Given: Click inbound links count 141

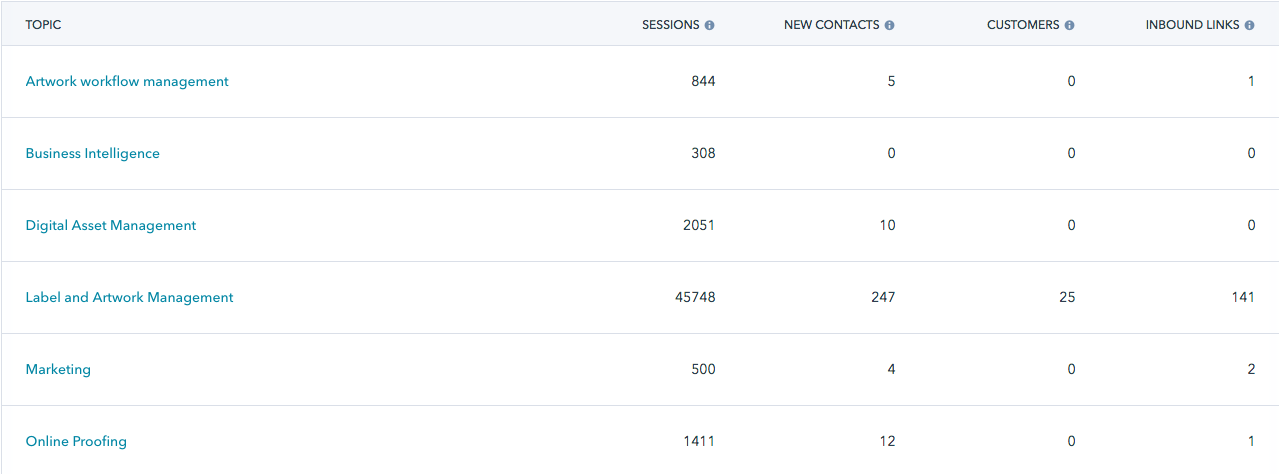Looking at the screenshot, I should (x=1243, y=297).
